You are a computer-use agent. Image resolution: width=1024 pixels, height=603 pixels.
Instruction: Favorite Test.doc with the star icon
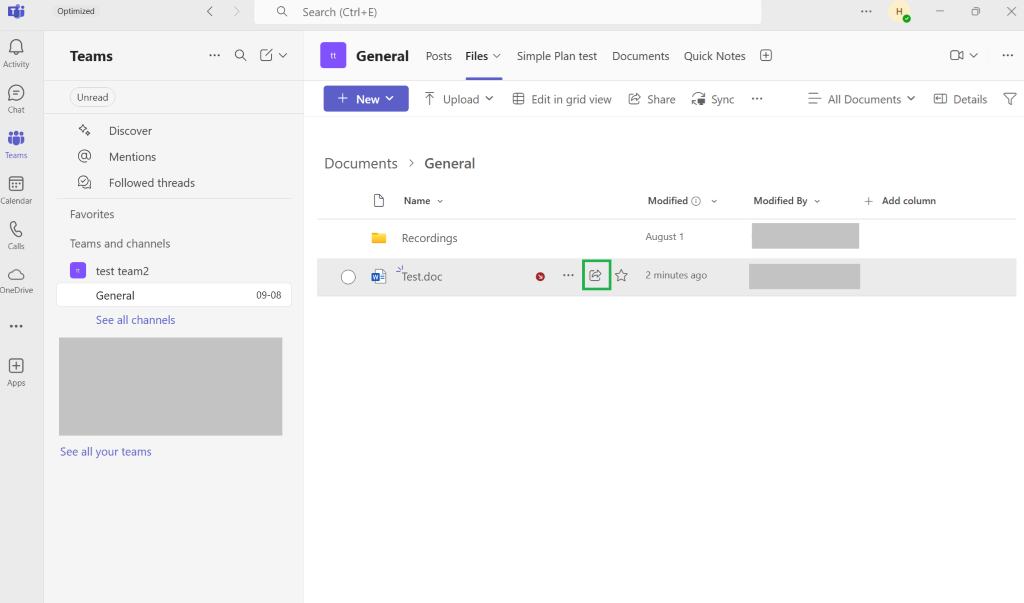click(x=621, y=276)
